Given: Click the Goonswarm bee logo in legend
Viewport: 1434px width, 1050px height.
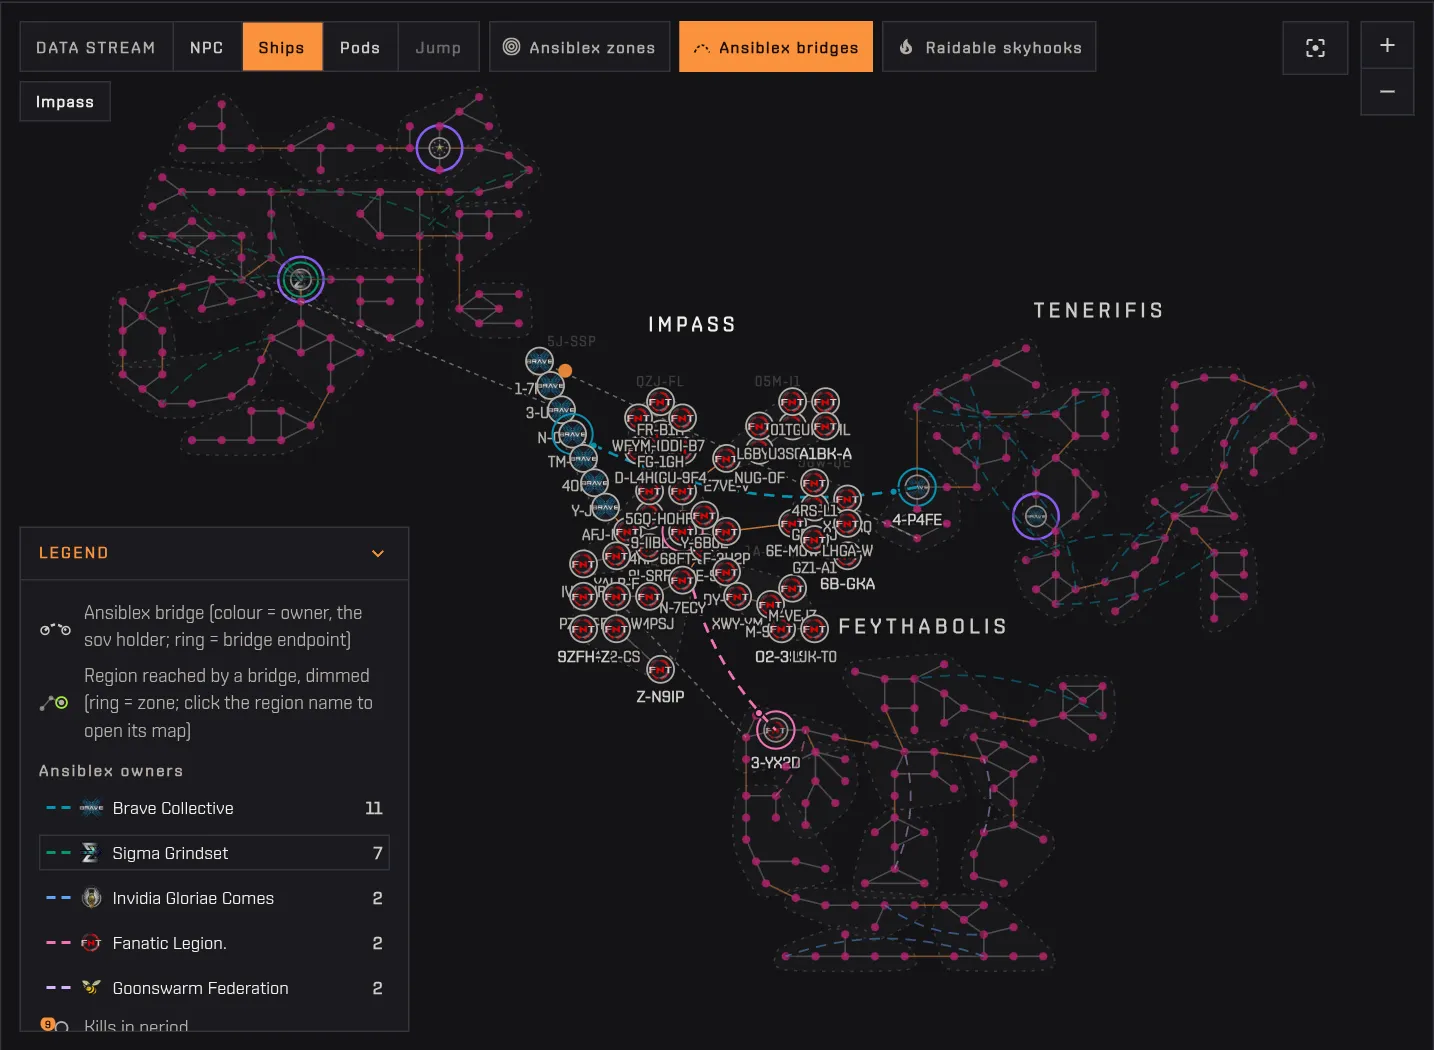Looking at the screenshot, I should click(x=91, y=988).
